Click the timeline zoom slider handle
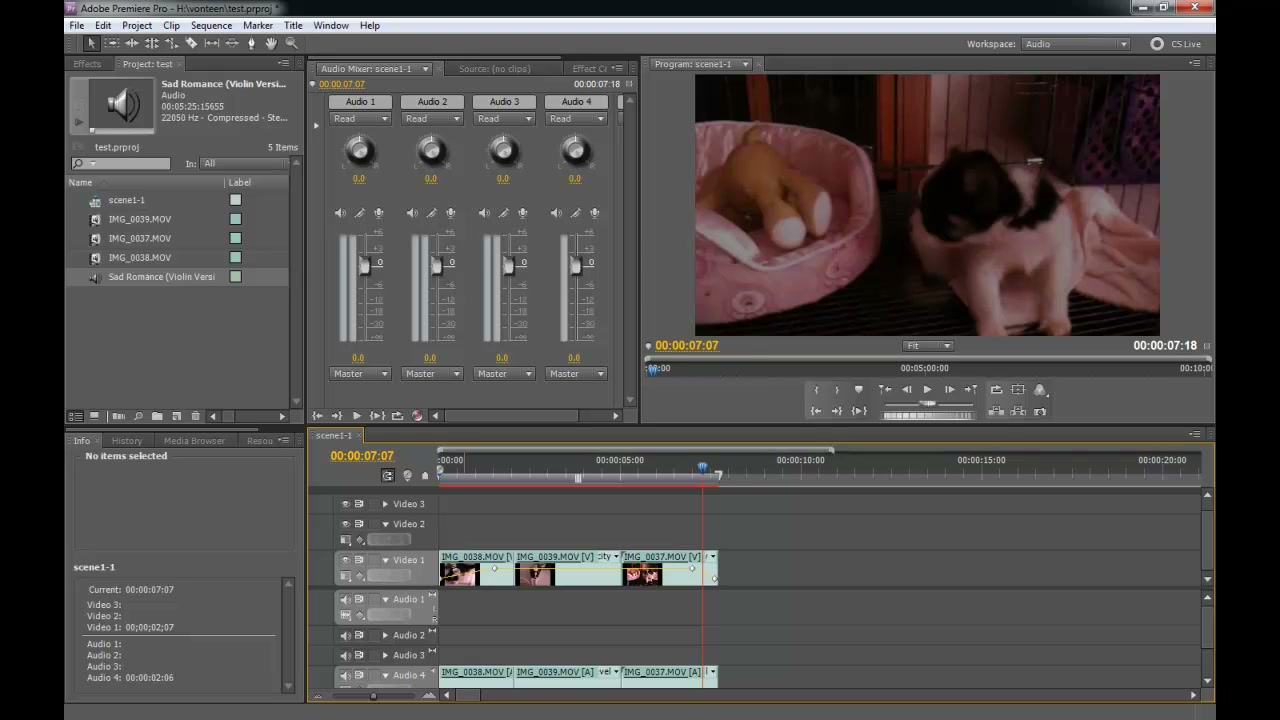This screenshot has width=1280, height=720. pyautogui.click(x=373, y=696)
